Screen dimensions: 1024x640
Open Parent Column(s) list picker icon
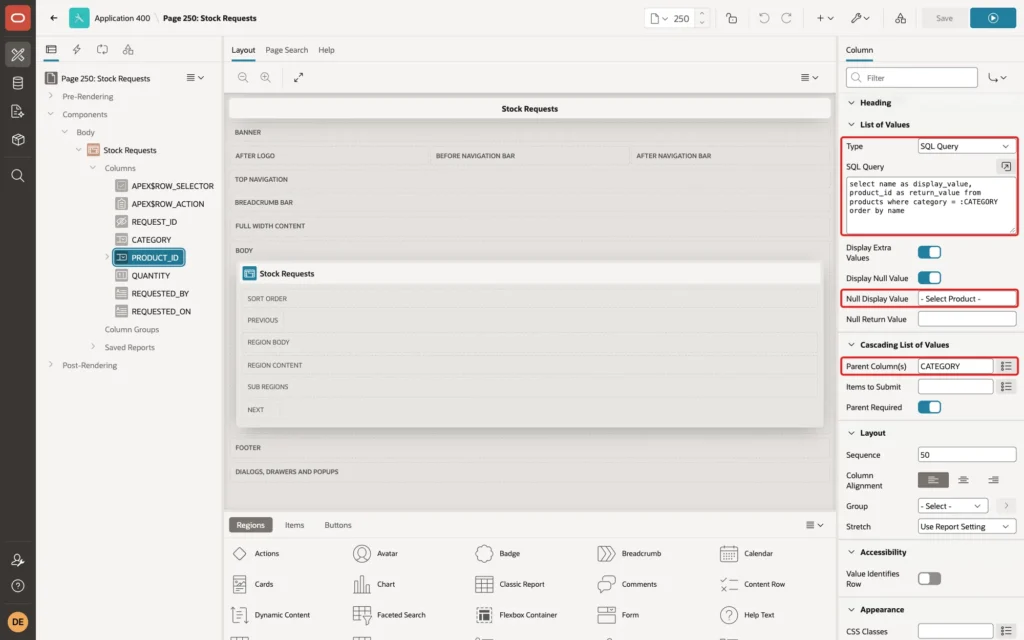[x=1006, y=366]
